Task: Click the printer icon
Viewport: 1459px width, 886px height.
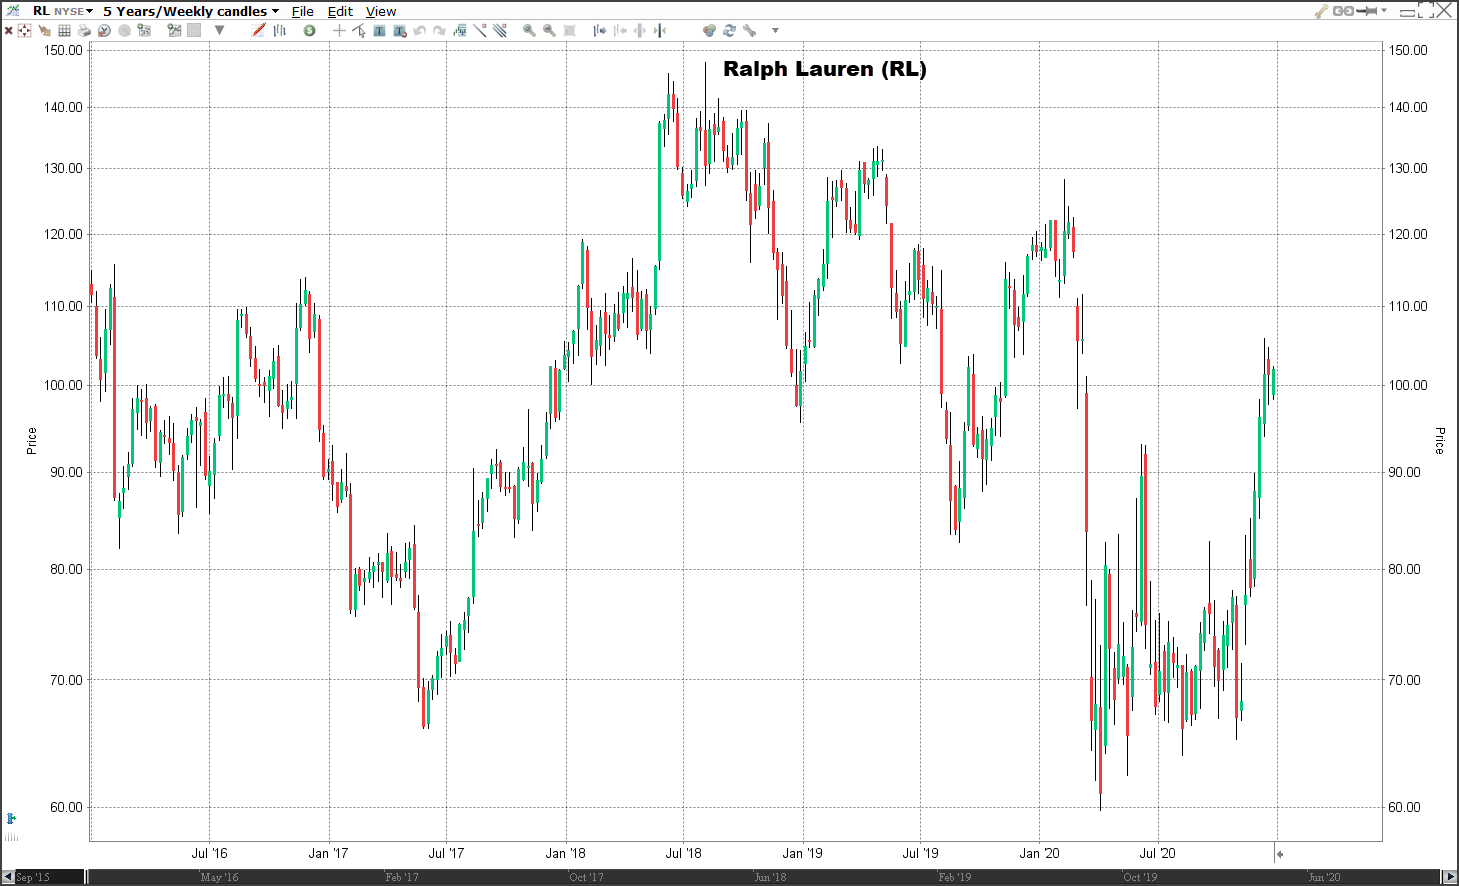Action: [x=84, y=31]
